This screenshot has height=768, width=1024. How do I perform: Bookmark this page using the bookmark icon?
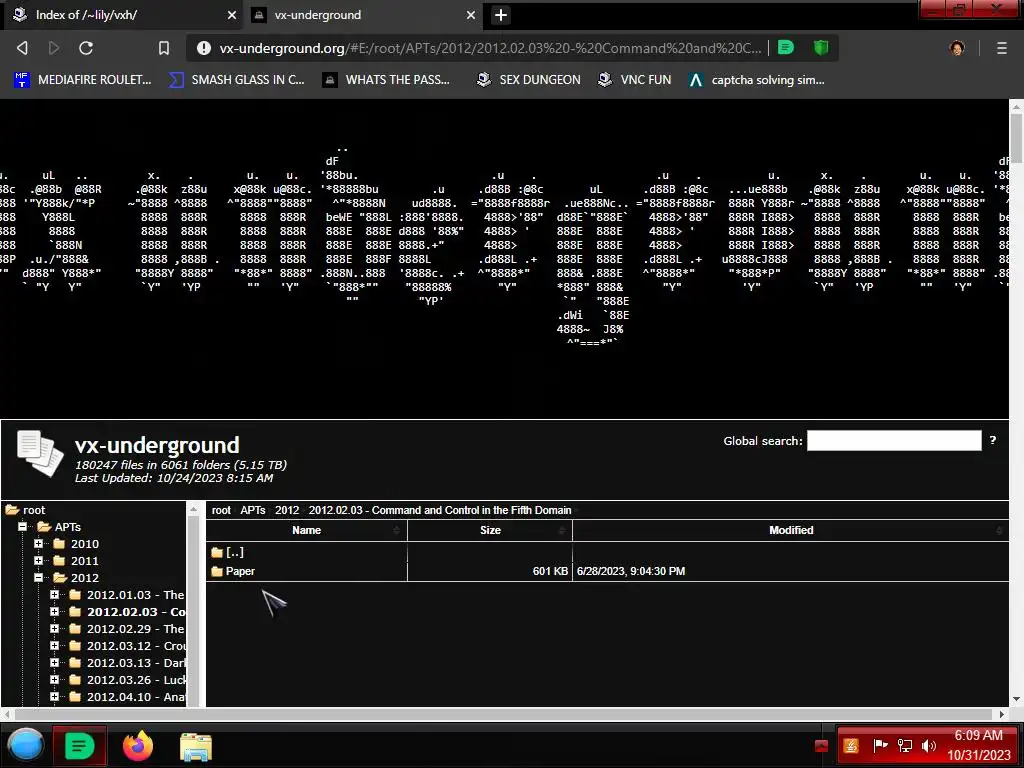coord(164,48)
